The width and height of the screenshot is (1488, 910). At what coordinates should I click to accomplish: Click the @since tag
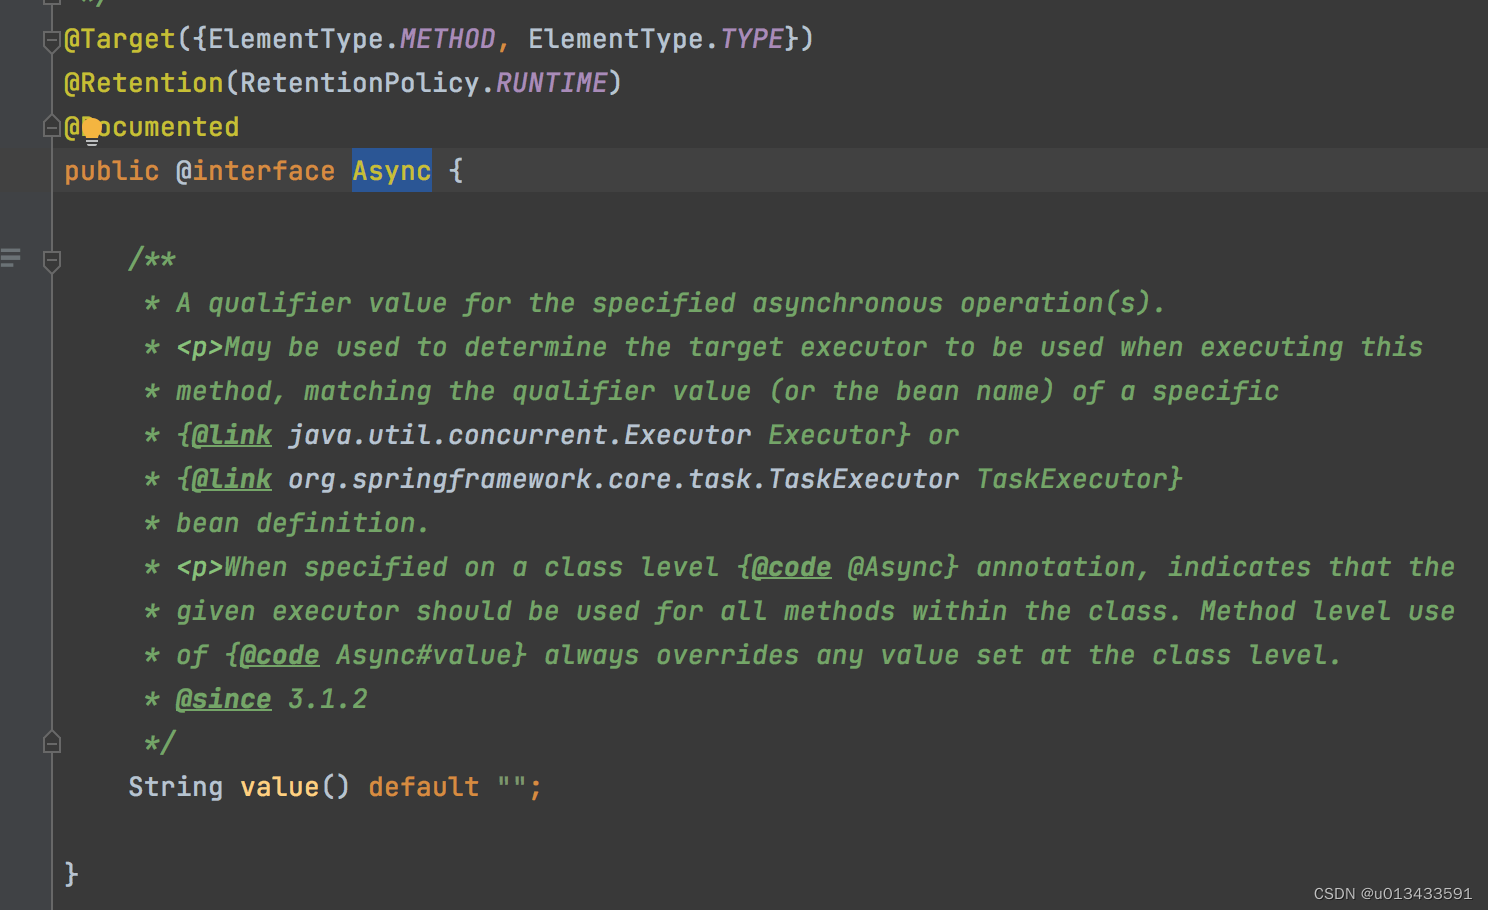[x=224, y=699]
